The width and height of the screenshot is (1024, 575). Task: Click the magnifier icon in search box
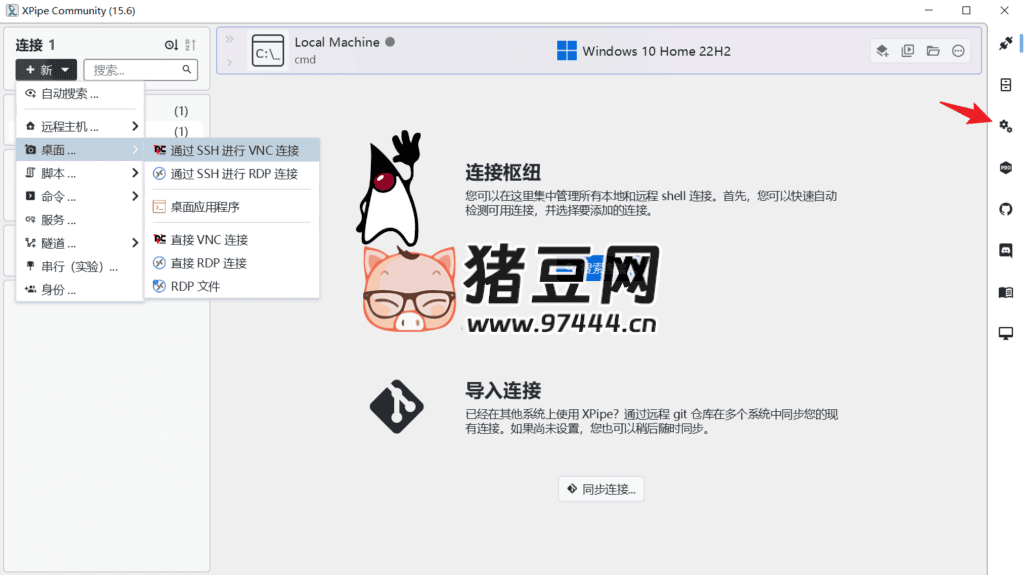click(187, 69)
